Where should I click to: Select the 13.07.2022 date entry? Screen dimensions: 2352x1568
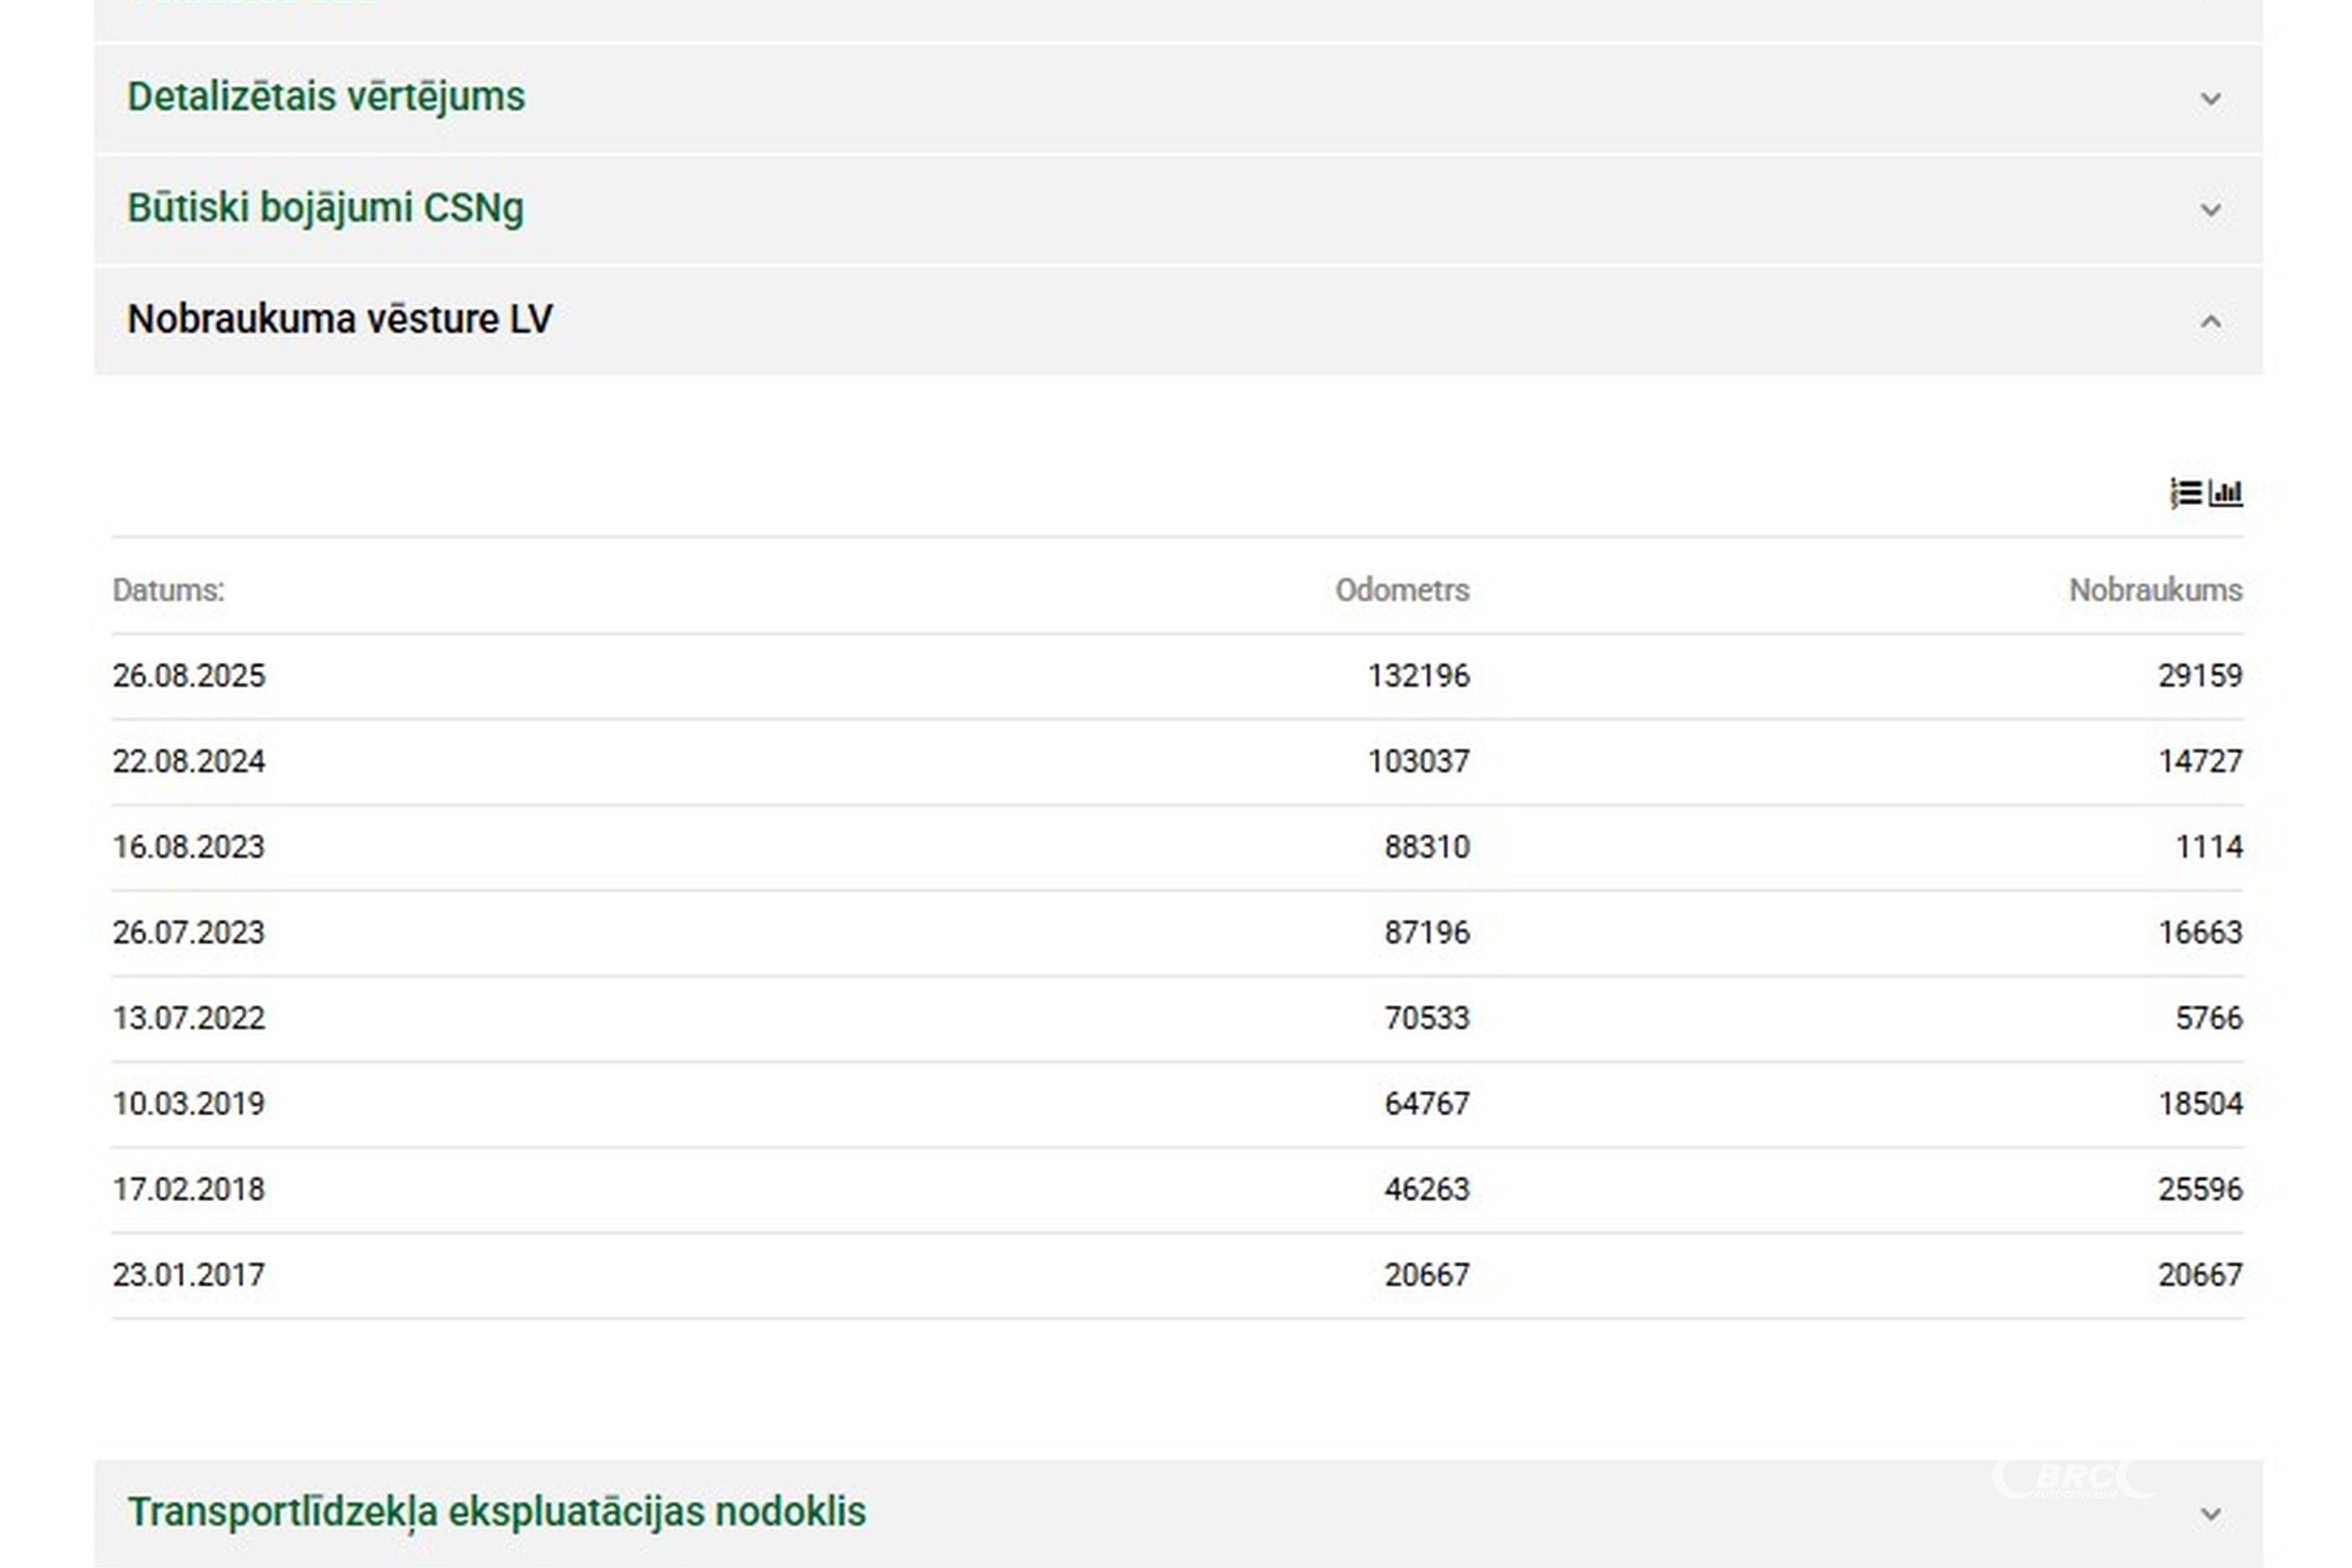pyautogui.click(x=189, y=1018)
